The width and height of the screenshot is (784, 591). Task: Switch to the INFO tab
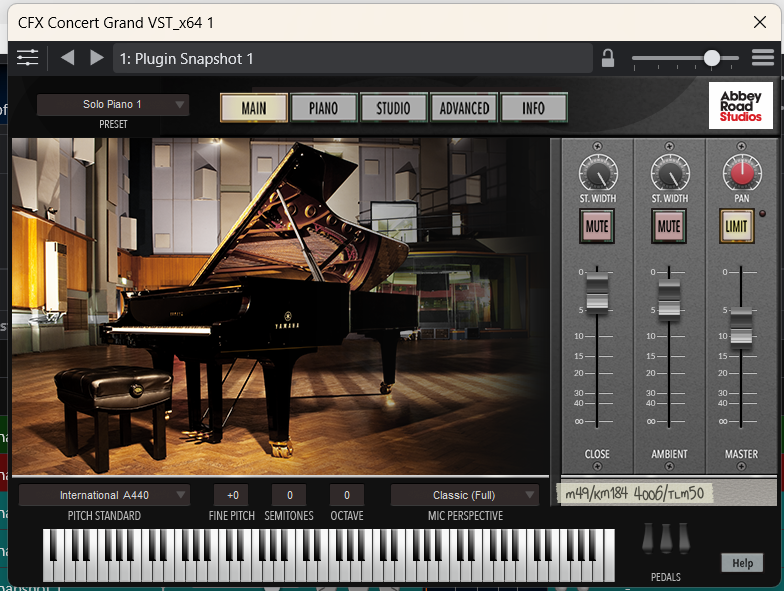click(x=534, y=108)
